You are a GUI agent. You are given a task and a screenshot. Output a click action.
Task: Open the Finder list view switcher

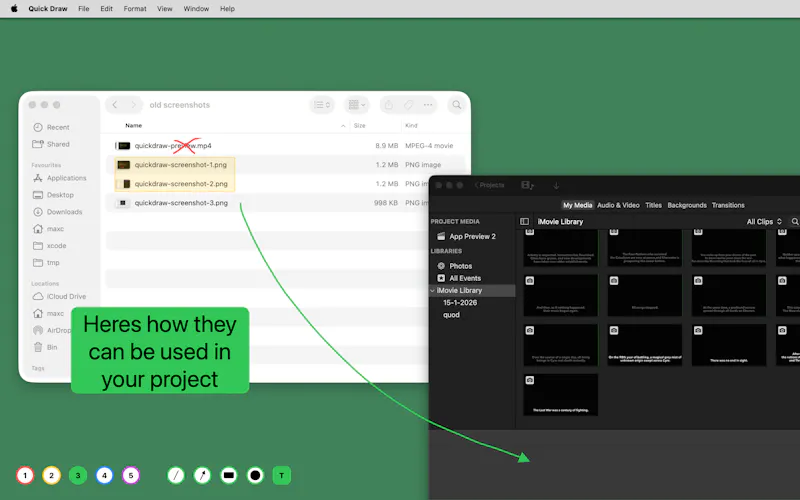click(x=322, y=105)
